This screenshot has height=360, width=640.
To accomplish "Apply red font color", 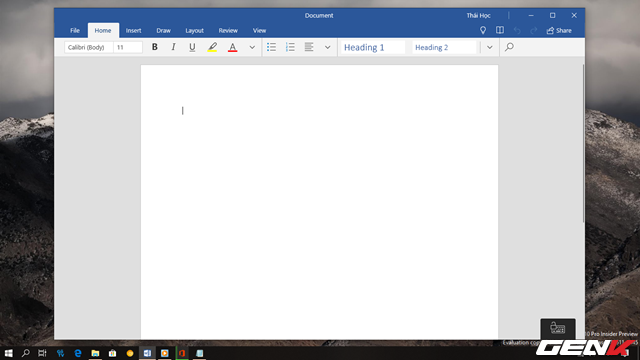I will 233,47.
